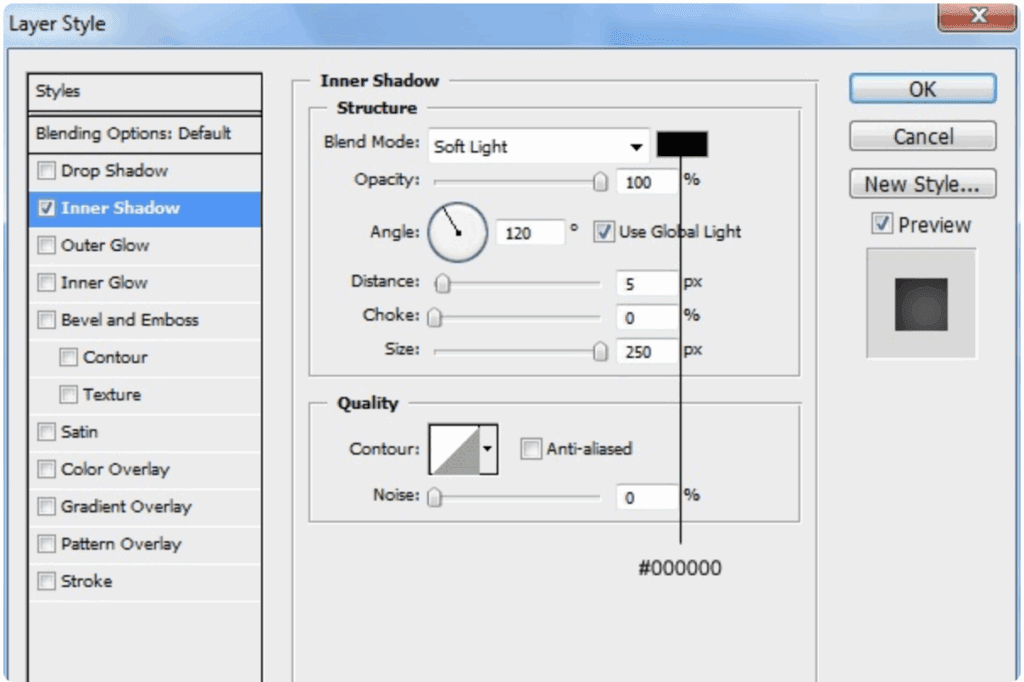Click the Cancel button

(x=922, y=136)
